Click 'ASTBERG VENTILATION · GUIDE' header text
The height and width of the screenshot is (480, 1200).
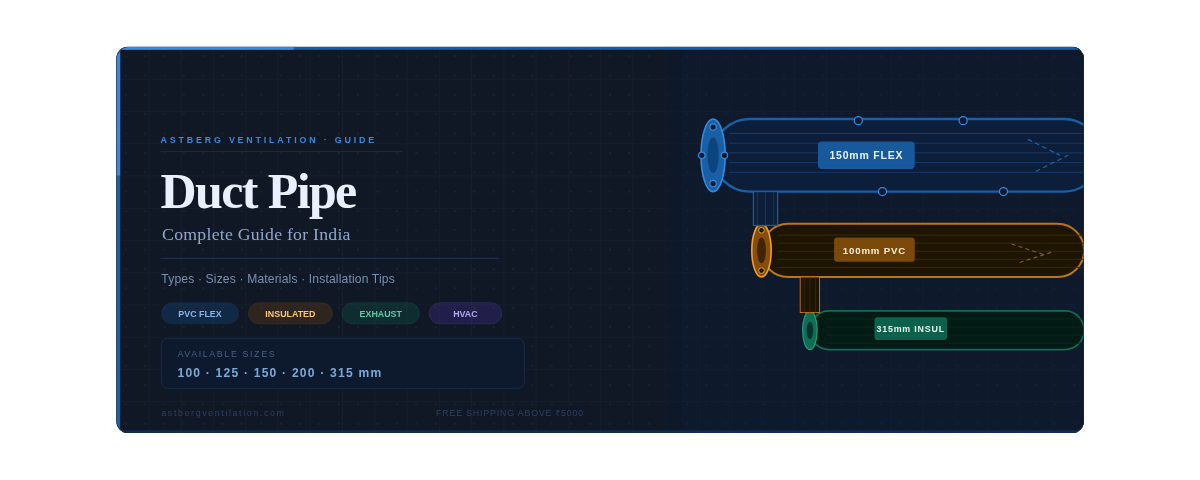coord(268,140)
